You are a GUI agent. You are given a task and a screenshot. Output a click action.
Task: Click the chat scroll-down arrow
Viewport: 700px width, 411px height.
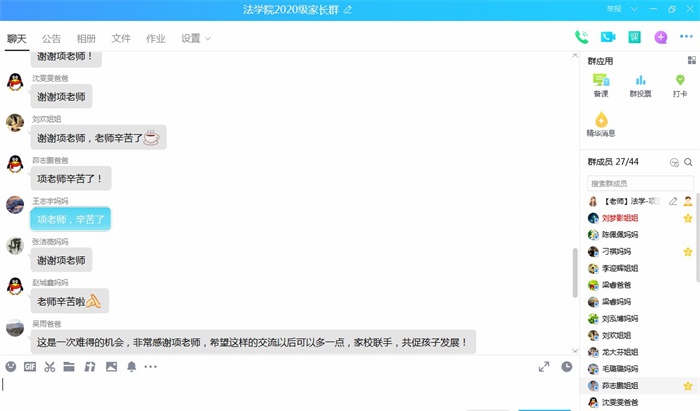pos(575,351)
